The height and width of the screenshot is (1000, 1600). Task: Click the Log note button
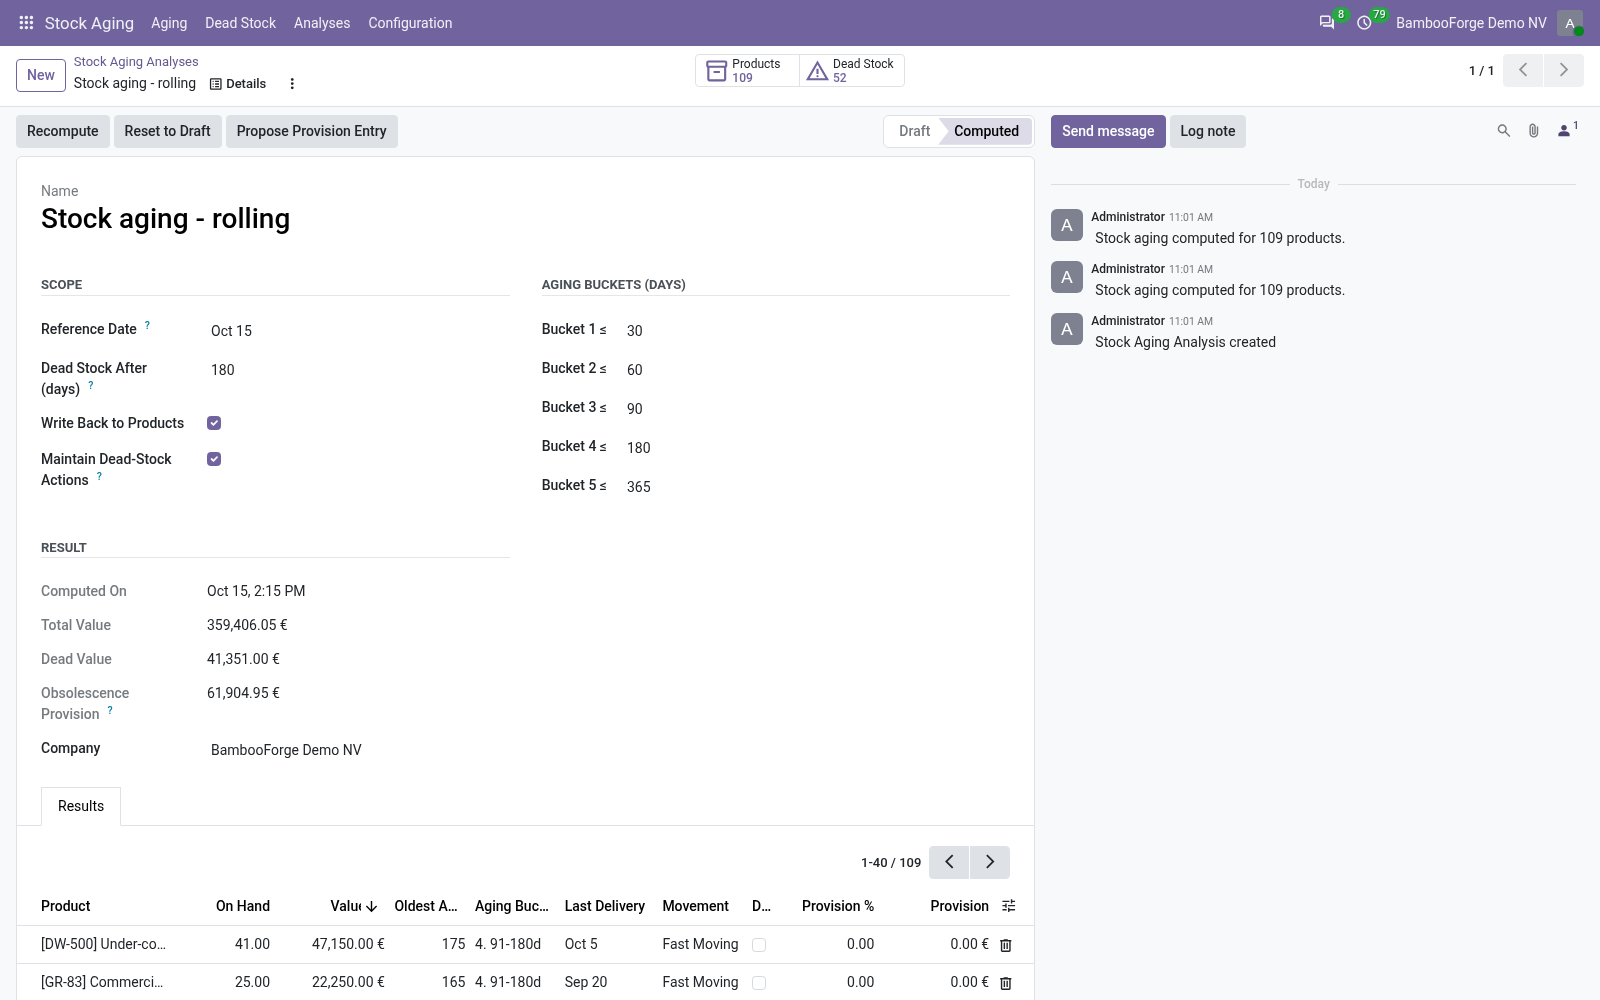click(1208, 131)
